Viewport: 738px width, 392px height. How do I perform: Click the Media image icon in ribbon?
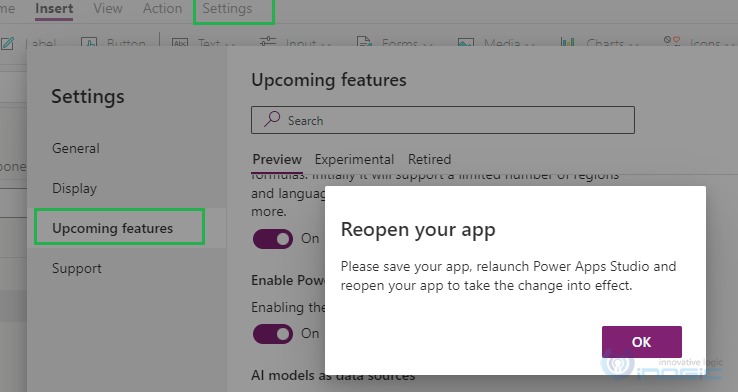point(465,42)
